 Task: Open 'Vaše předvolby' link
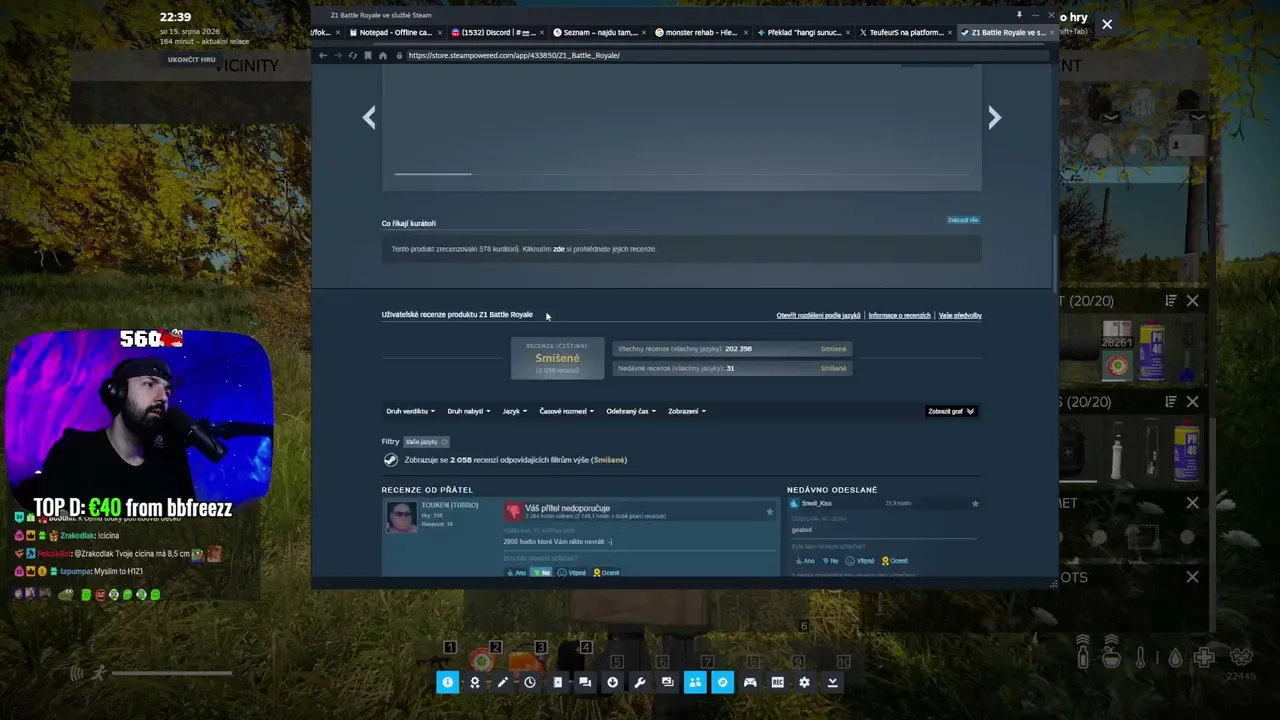coord(960,315)
